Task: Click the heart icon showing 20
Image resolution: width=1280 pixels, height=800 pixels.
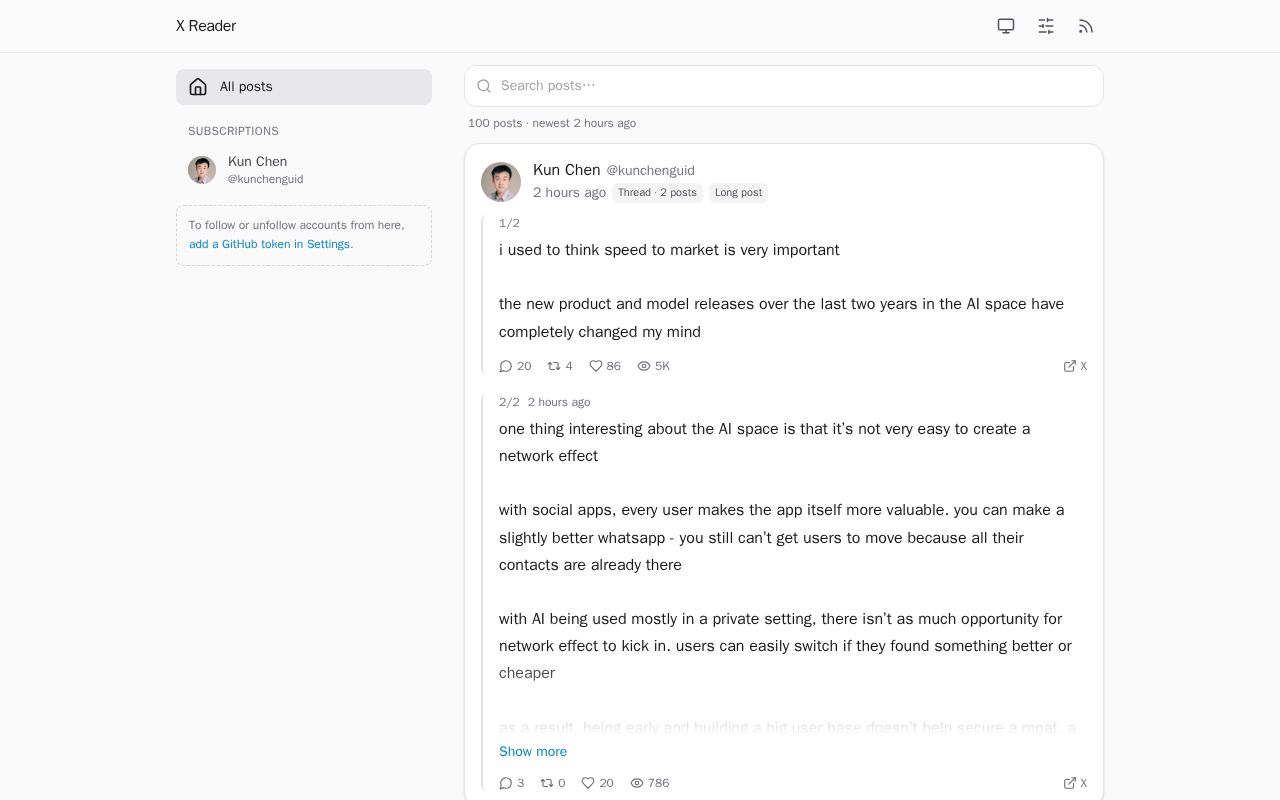Action: [588, 783]
